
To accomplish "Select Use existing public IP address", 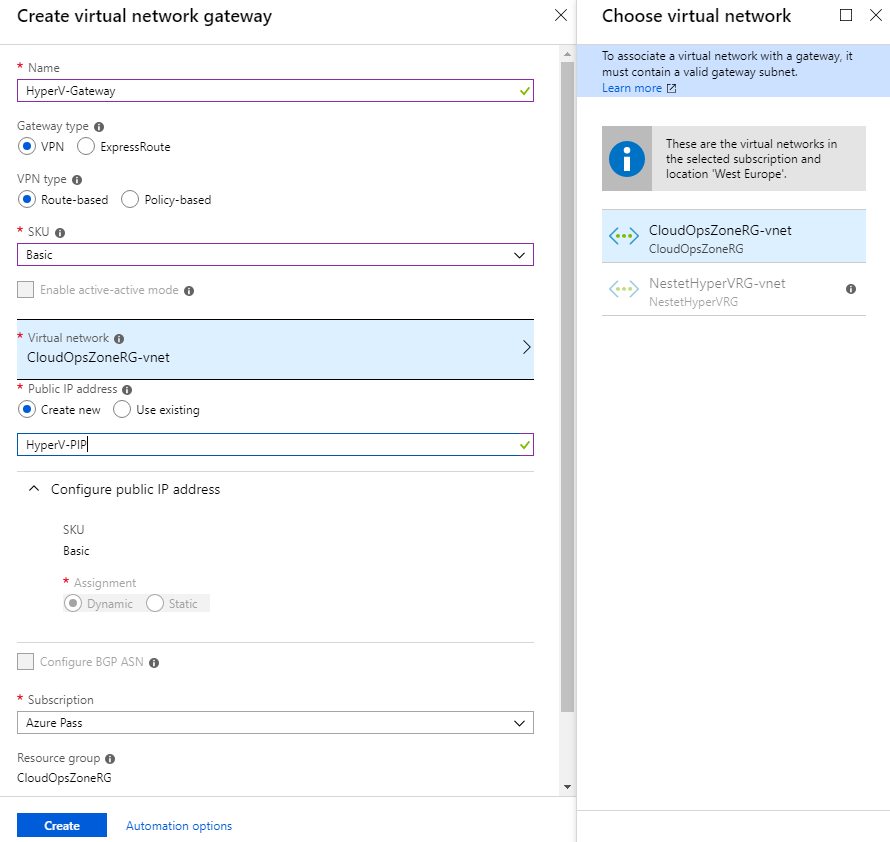I will [121, 409].
